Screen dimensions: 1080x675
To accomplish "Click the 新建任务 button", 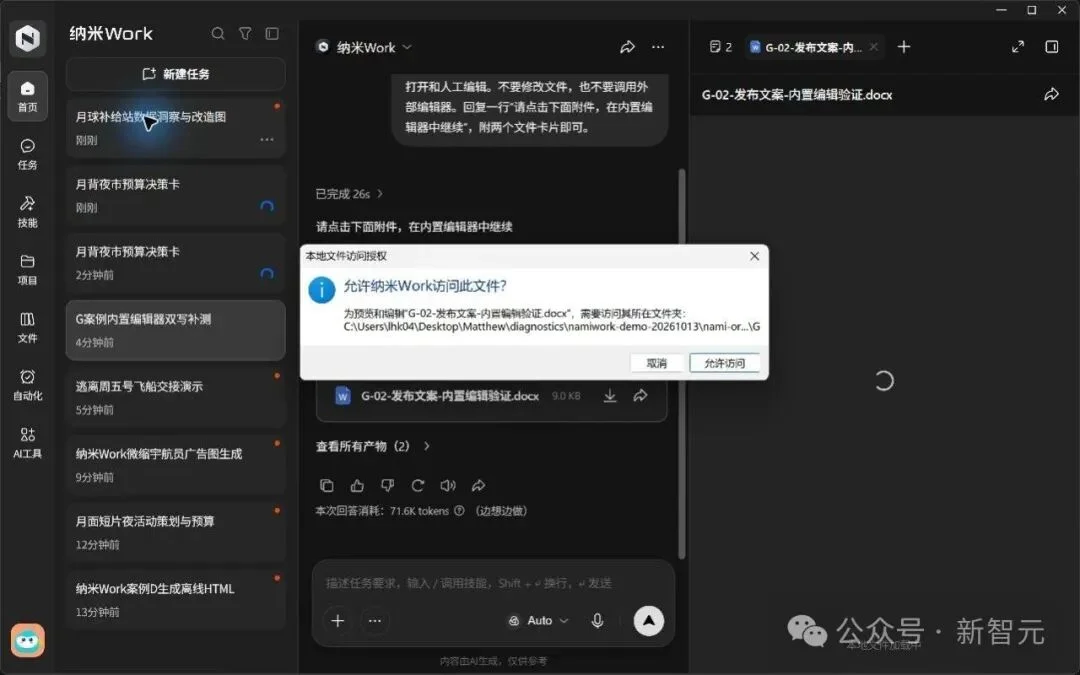I will (176, 74).
